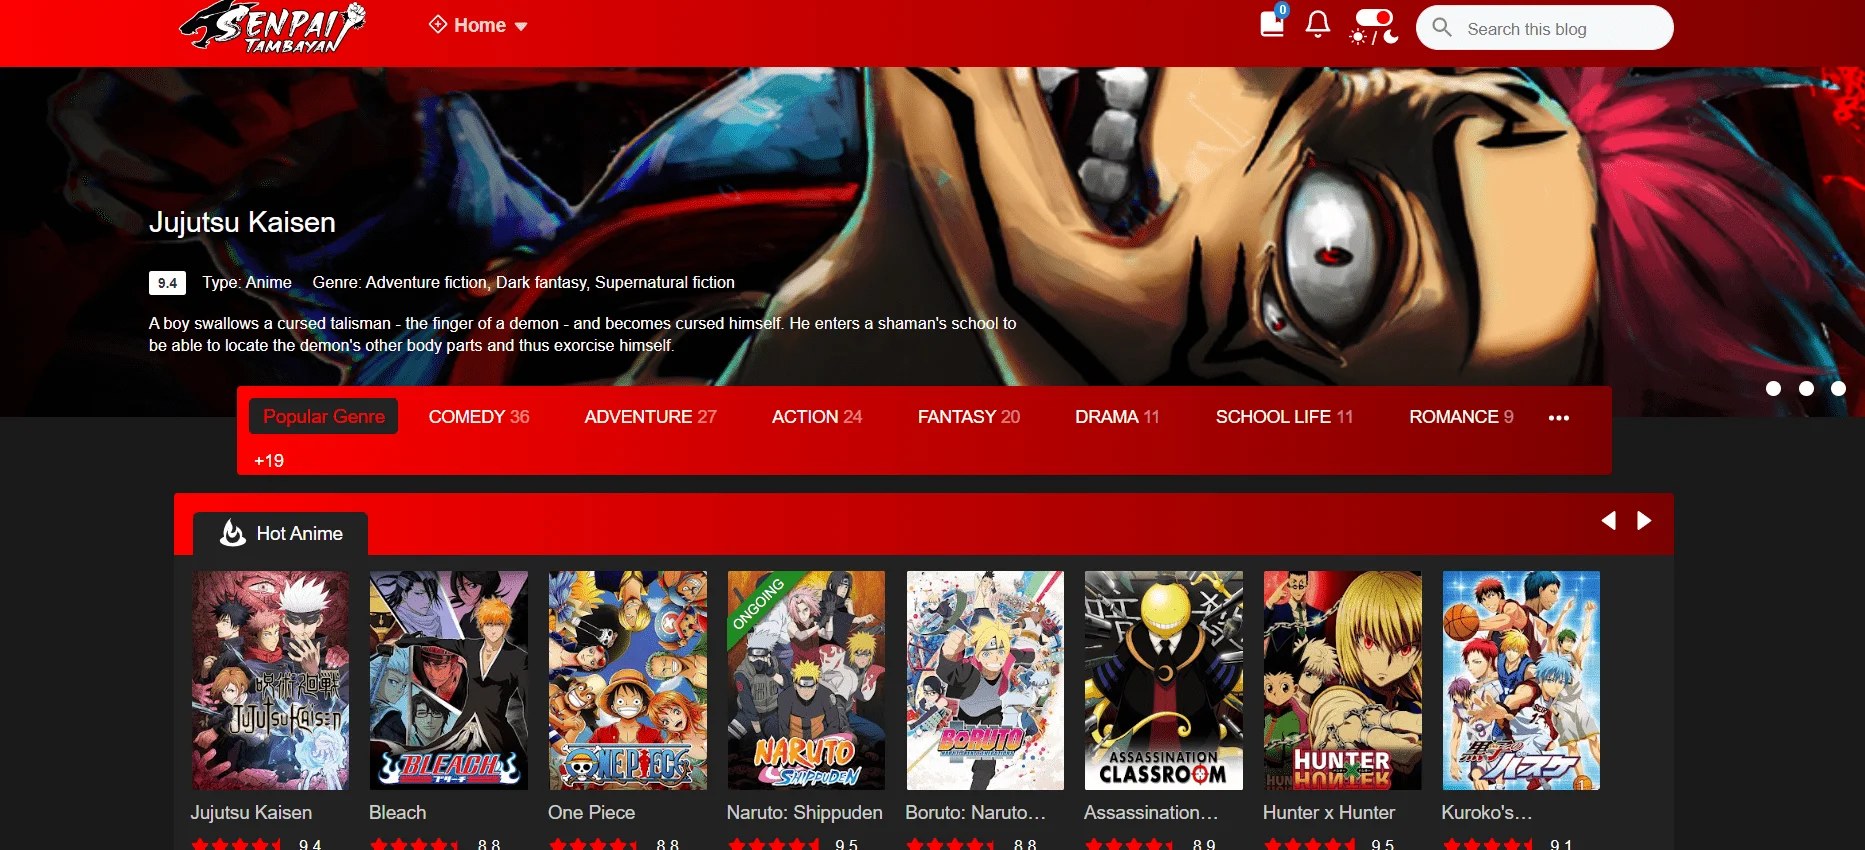Select the first slider dot

coord(1773,388)
